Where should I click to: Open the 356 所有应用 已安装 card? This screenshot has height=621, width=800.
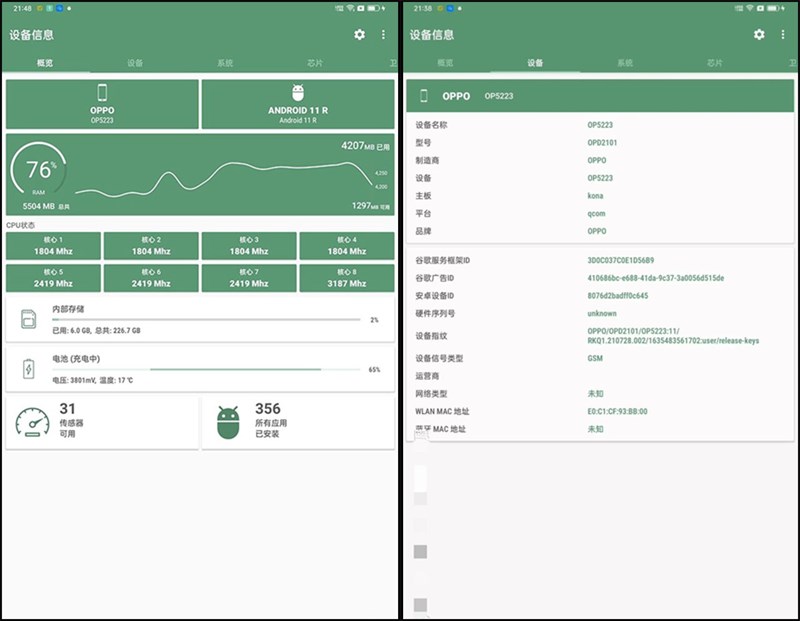pyautogui.click(x=298, y=423)
